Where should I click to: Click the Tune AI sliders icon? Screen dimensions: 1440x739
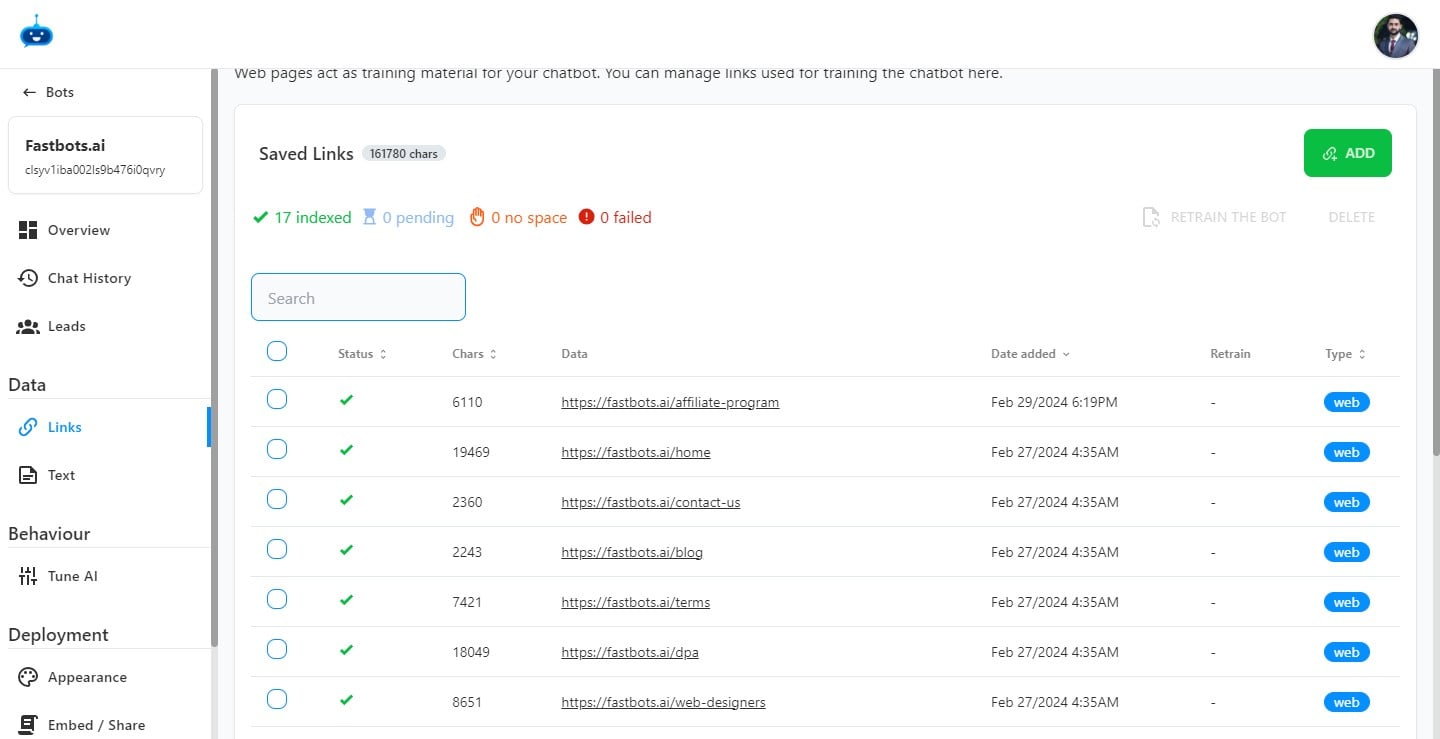click(28, 576)
